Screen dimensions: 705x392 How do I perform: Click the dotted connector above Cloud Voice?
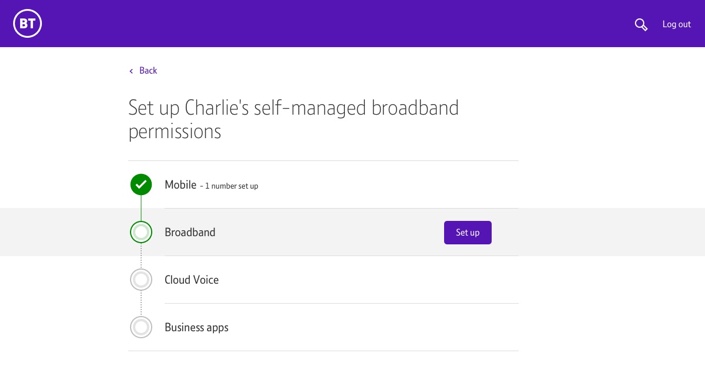click(141, 256)
